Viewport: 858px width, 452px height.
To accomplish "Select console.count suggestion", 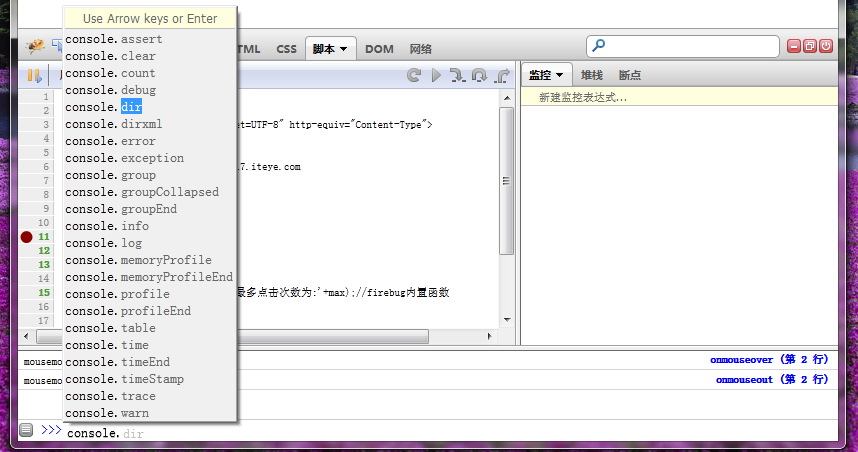I will 150,73.
